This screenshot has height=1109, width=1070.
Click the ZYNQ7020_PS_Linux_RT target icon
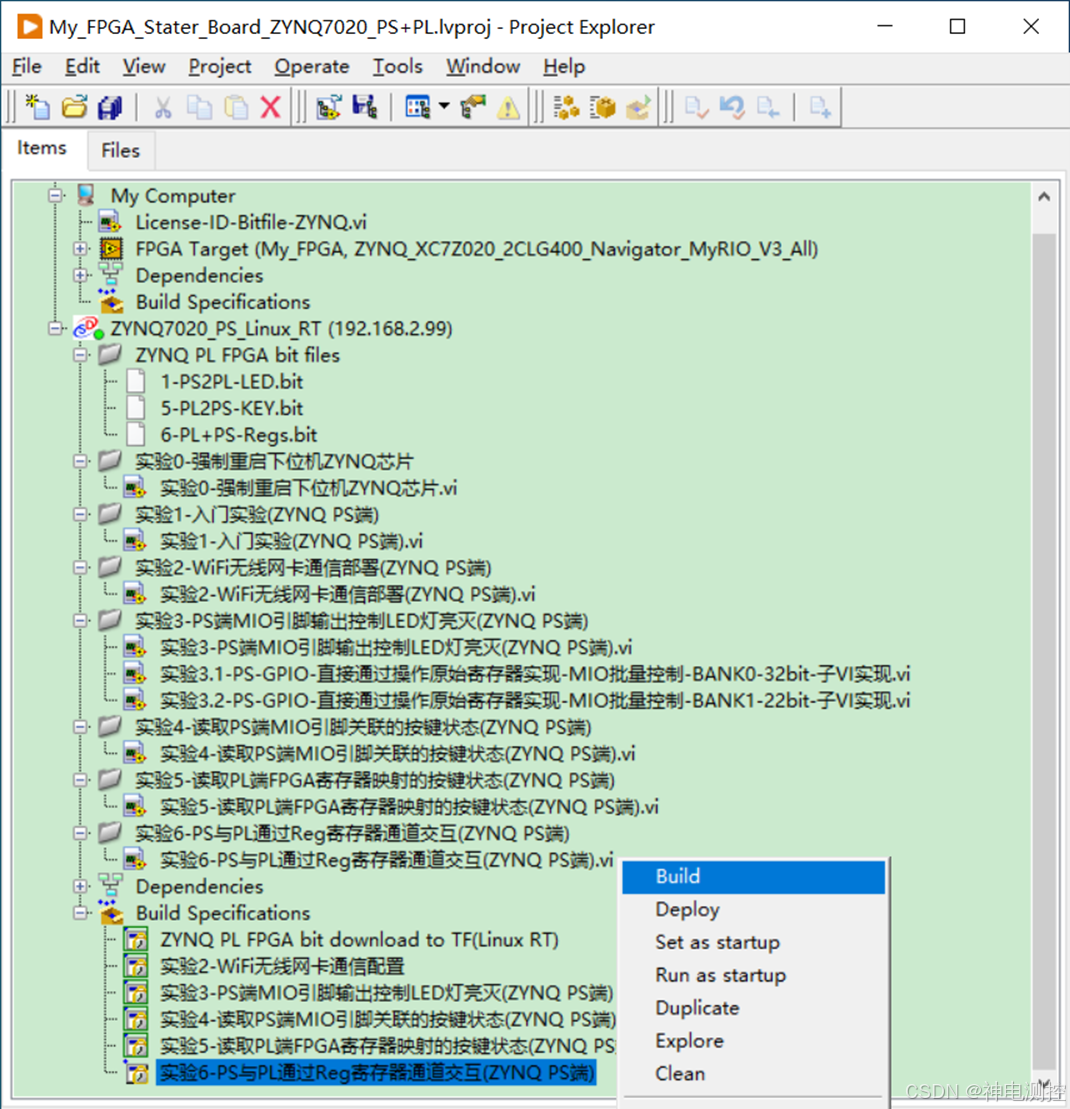[x=88, y=328]
